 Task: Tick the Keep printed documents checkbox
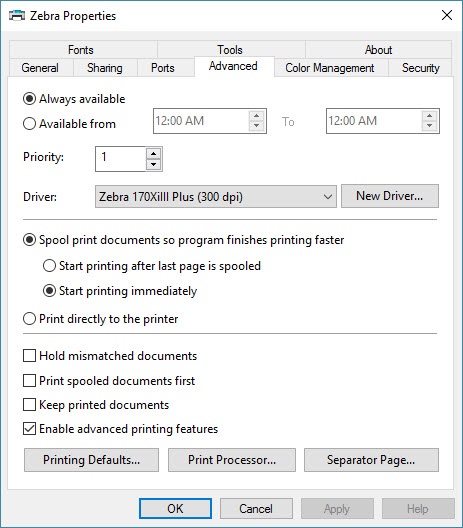coord(29,404)
